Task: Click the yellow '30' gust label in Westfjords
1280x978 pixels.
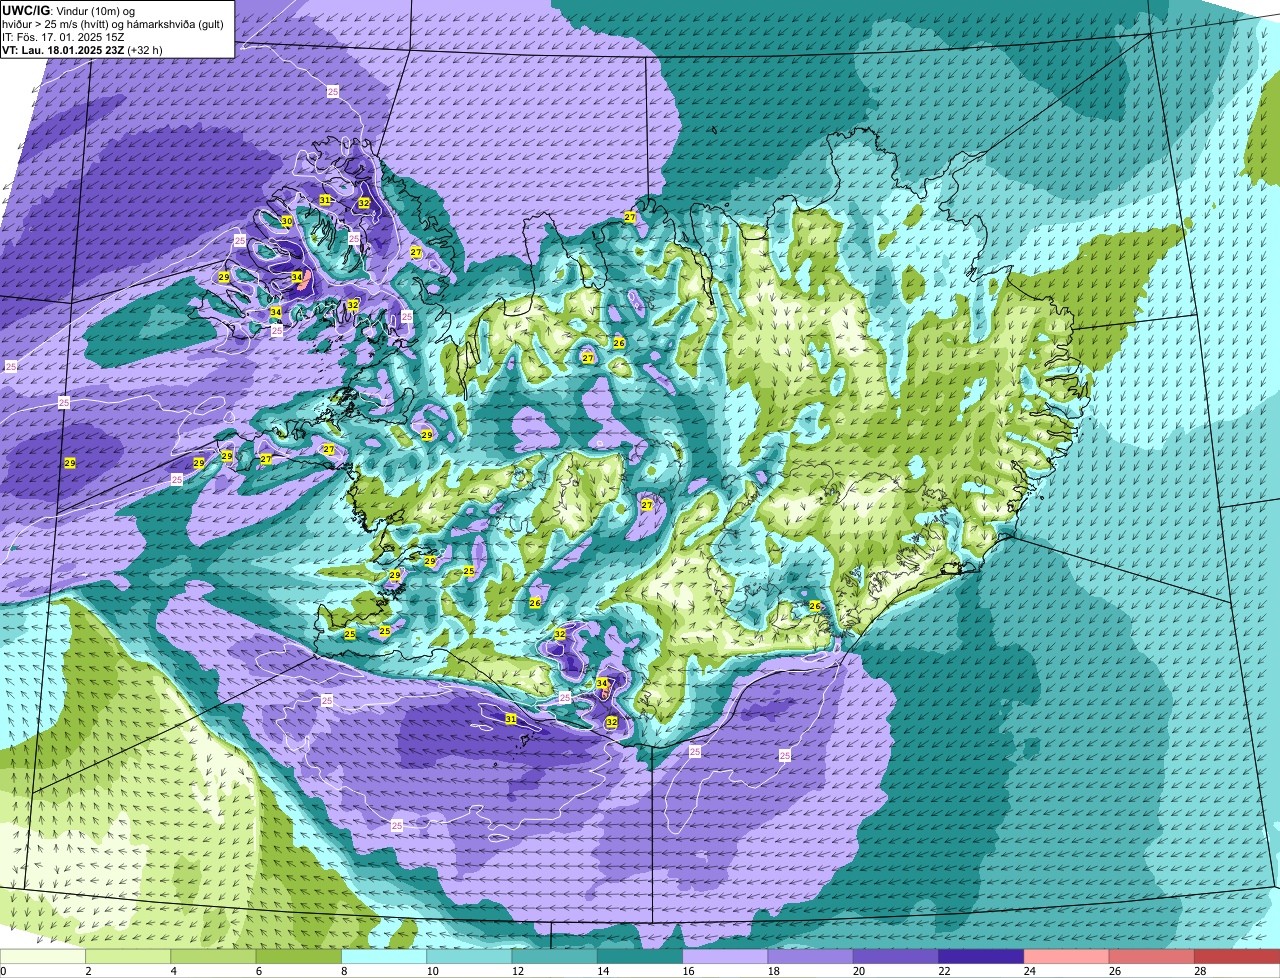Action: [287, 221]
